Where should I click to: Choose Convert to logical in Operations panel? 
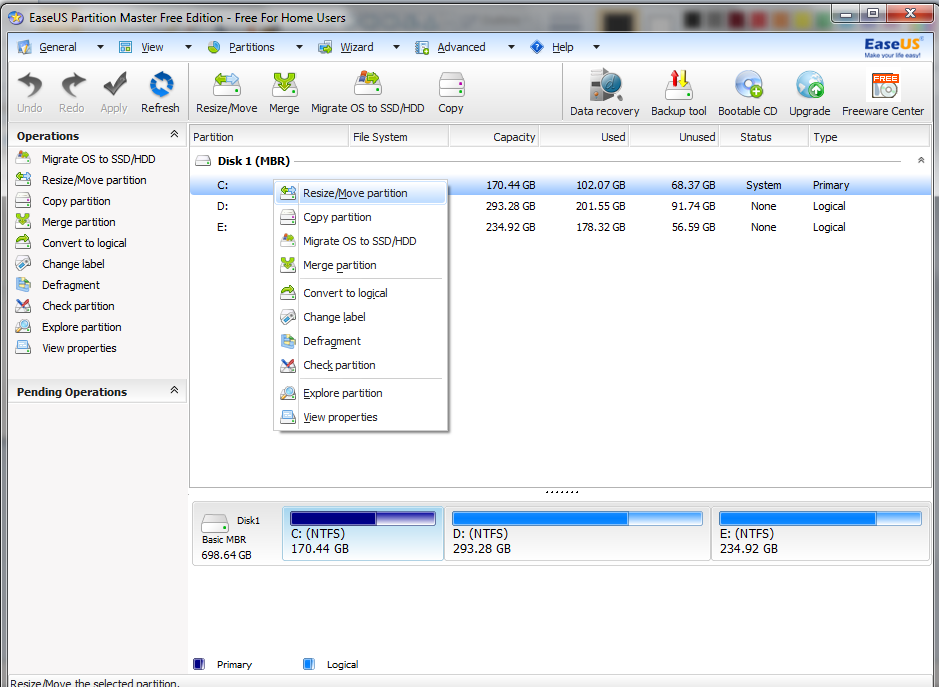point(84,243)
